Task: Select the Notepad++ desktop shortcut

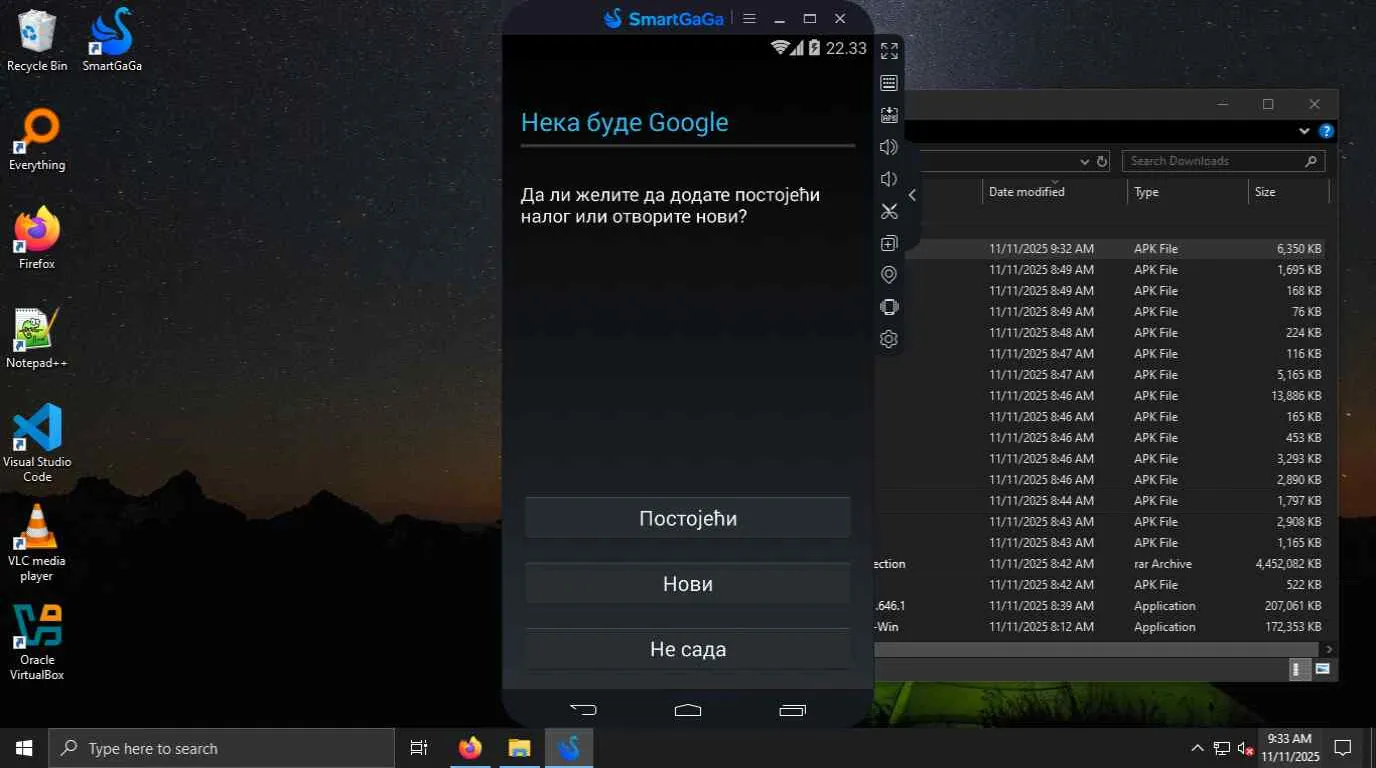Action: point(37,338)
